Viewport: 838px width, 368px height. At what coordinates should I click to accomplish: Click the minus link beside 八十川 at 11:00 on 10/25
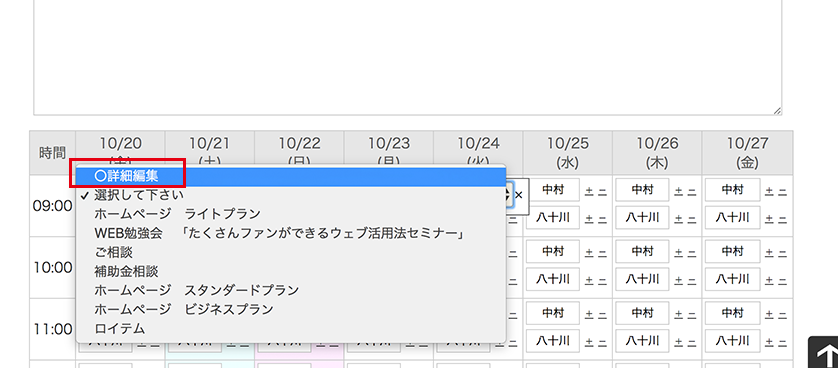click(602, 341)
